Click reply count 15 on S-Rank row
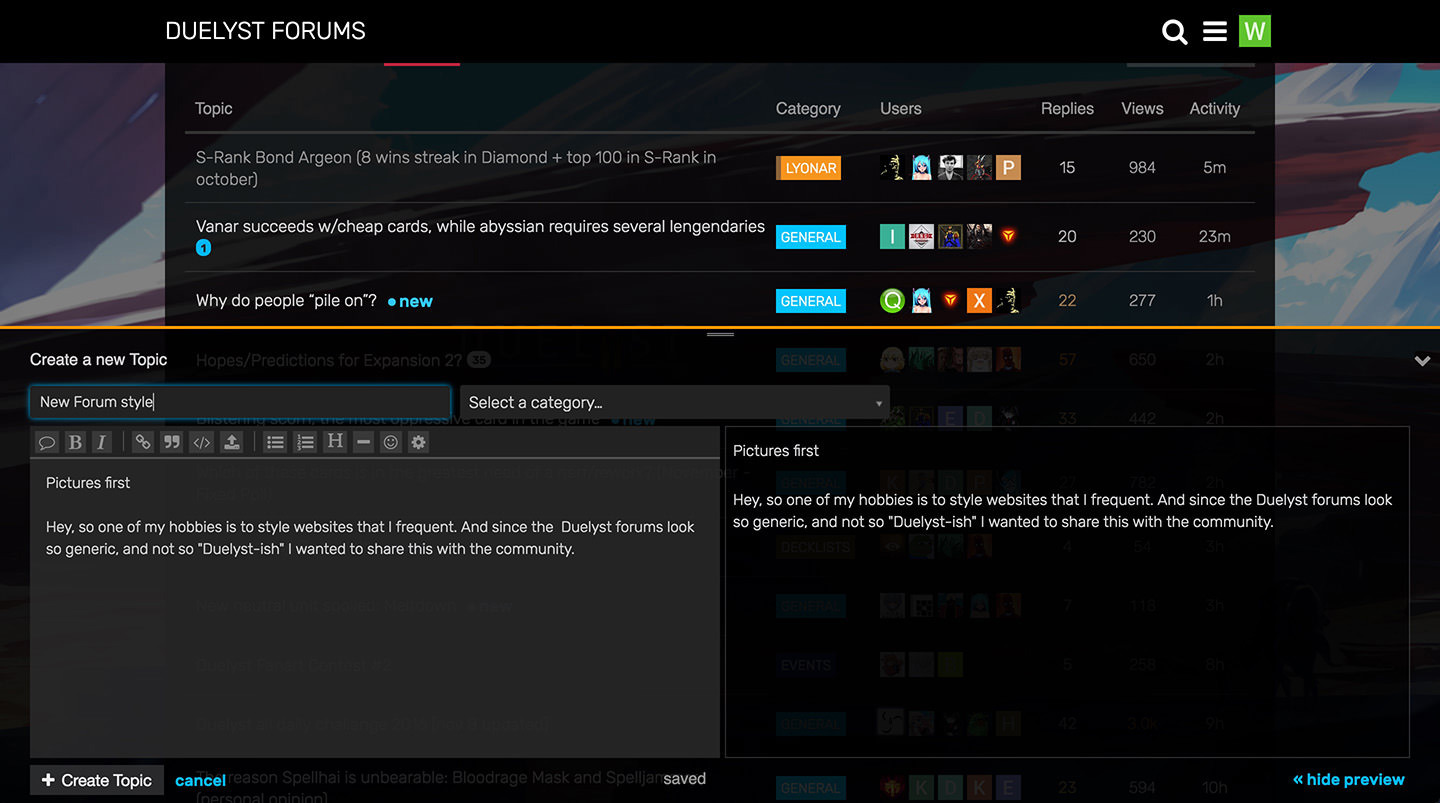Image resolution: width=1440 pixels, height=803 pixels. [1067, 168]
